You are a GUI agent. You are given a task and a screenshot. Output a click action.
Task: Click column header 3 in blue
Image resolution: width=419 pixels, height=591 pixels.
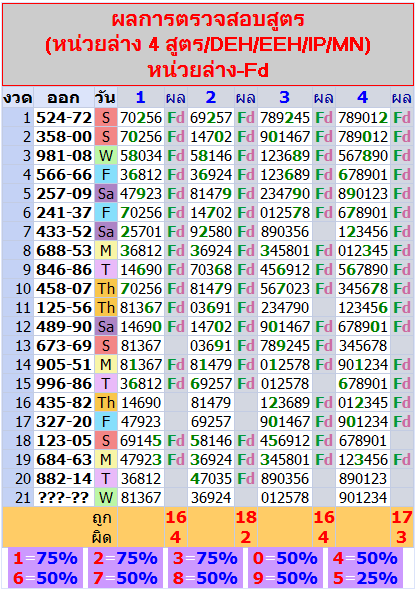click(284, 98)
